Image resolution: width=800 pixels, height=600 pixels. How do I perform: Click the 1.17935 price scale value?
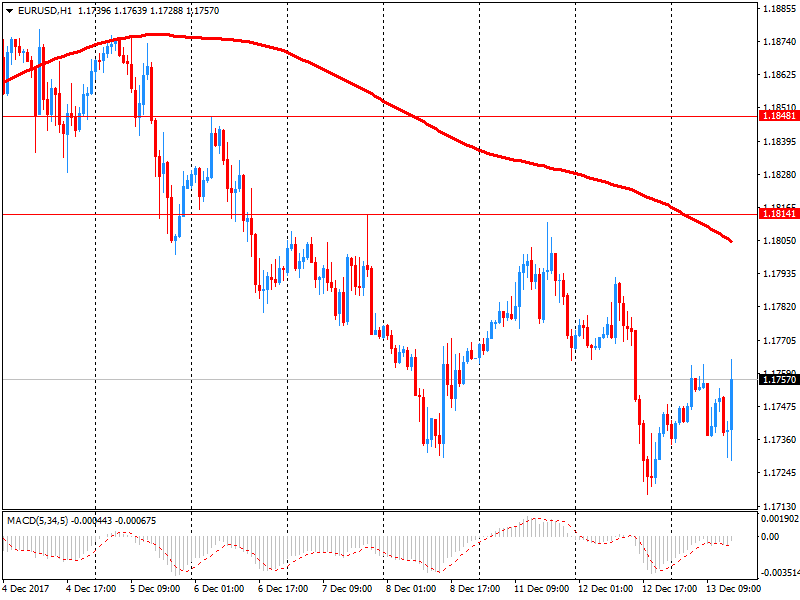(779, 274)
